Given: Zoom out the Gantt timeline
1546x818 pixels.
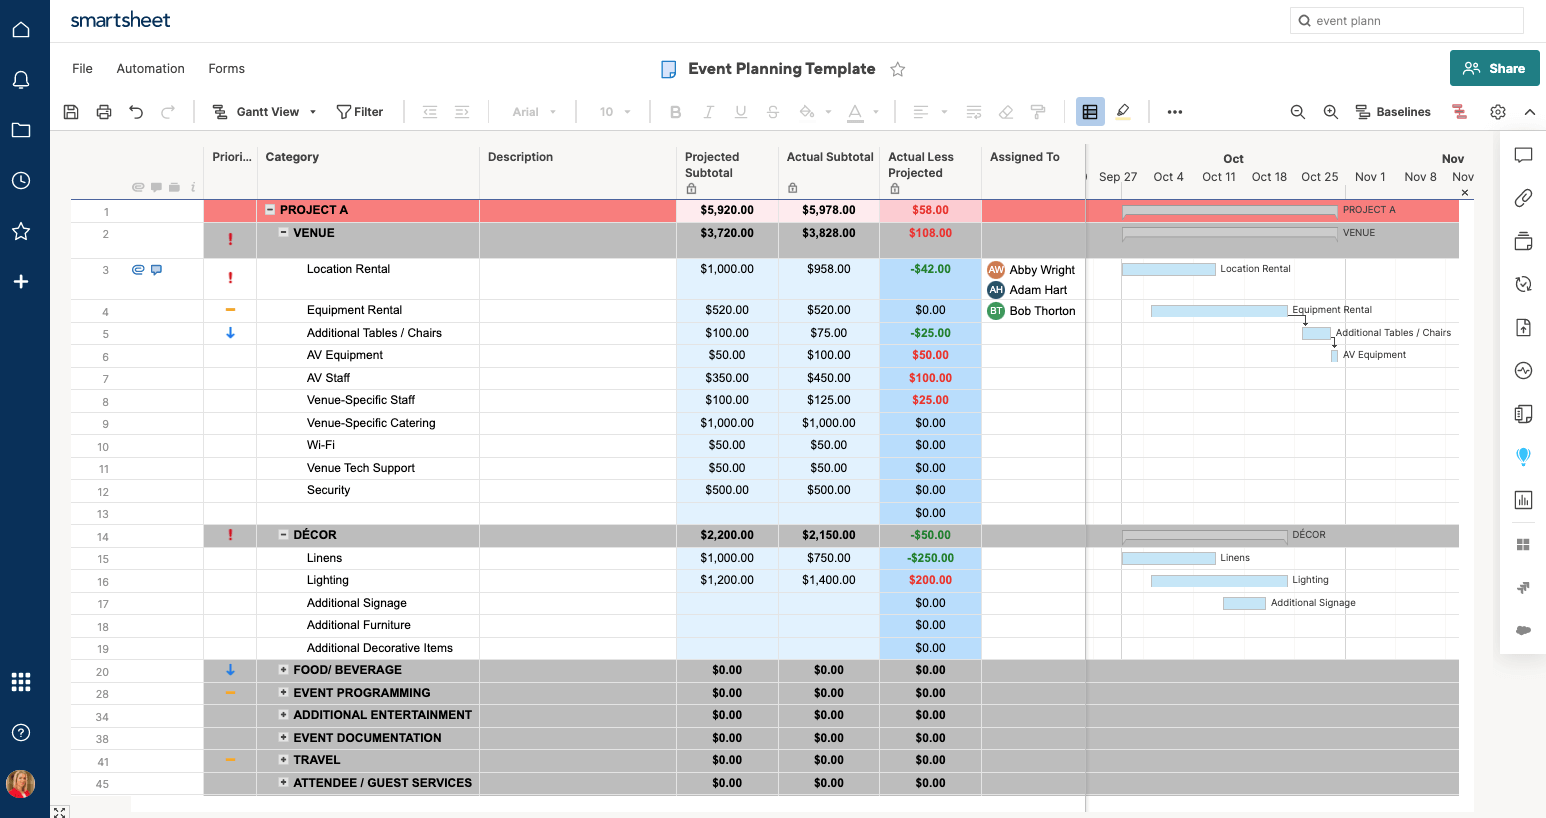Looking at the screenshot, I should click(x=1297, y=112).
